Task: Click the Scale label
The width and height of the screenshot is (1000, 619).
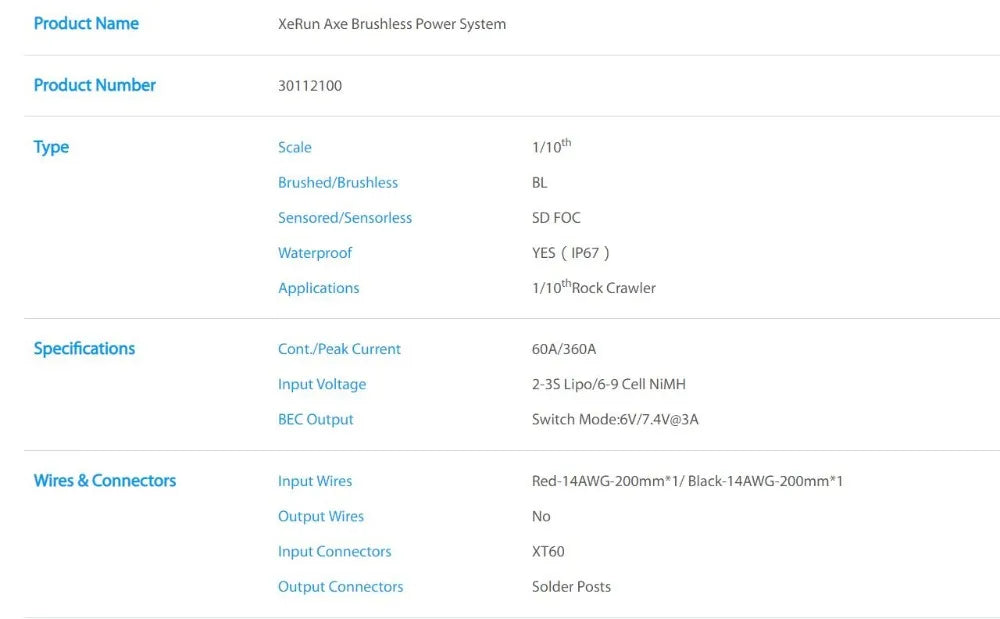Action: click(x=295, y=148)
